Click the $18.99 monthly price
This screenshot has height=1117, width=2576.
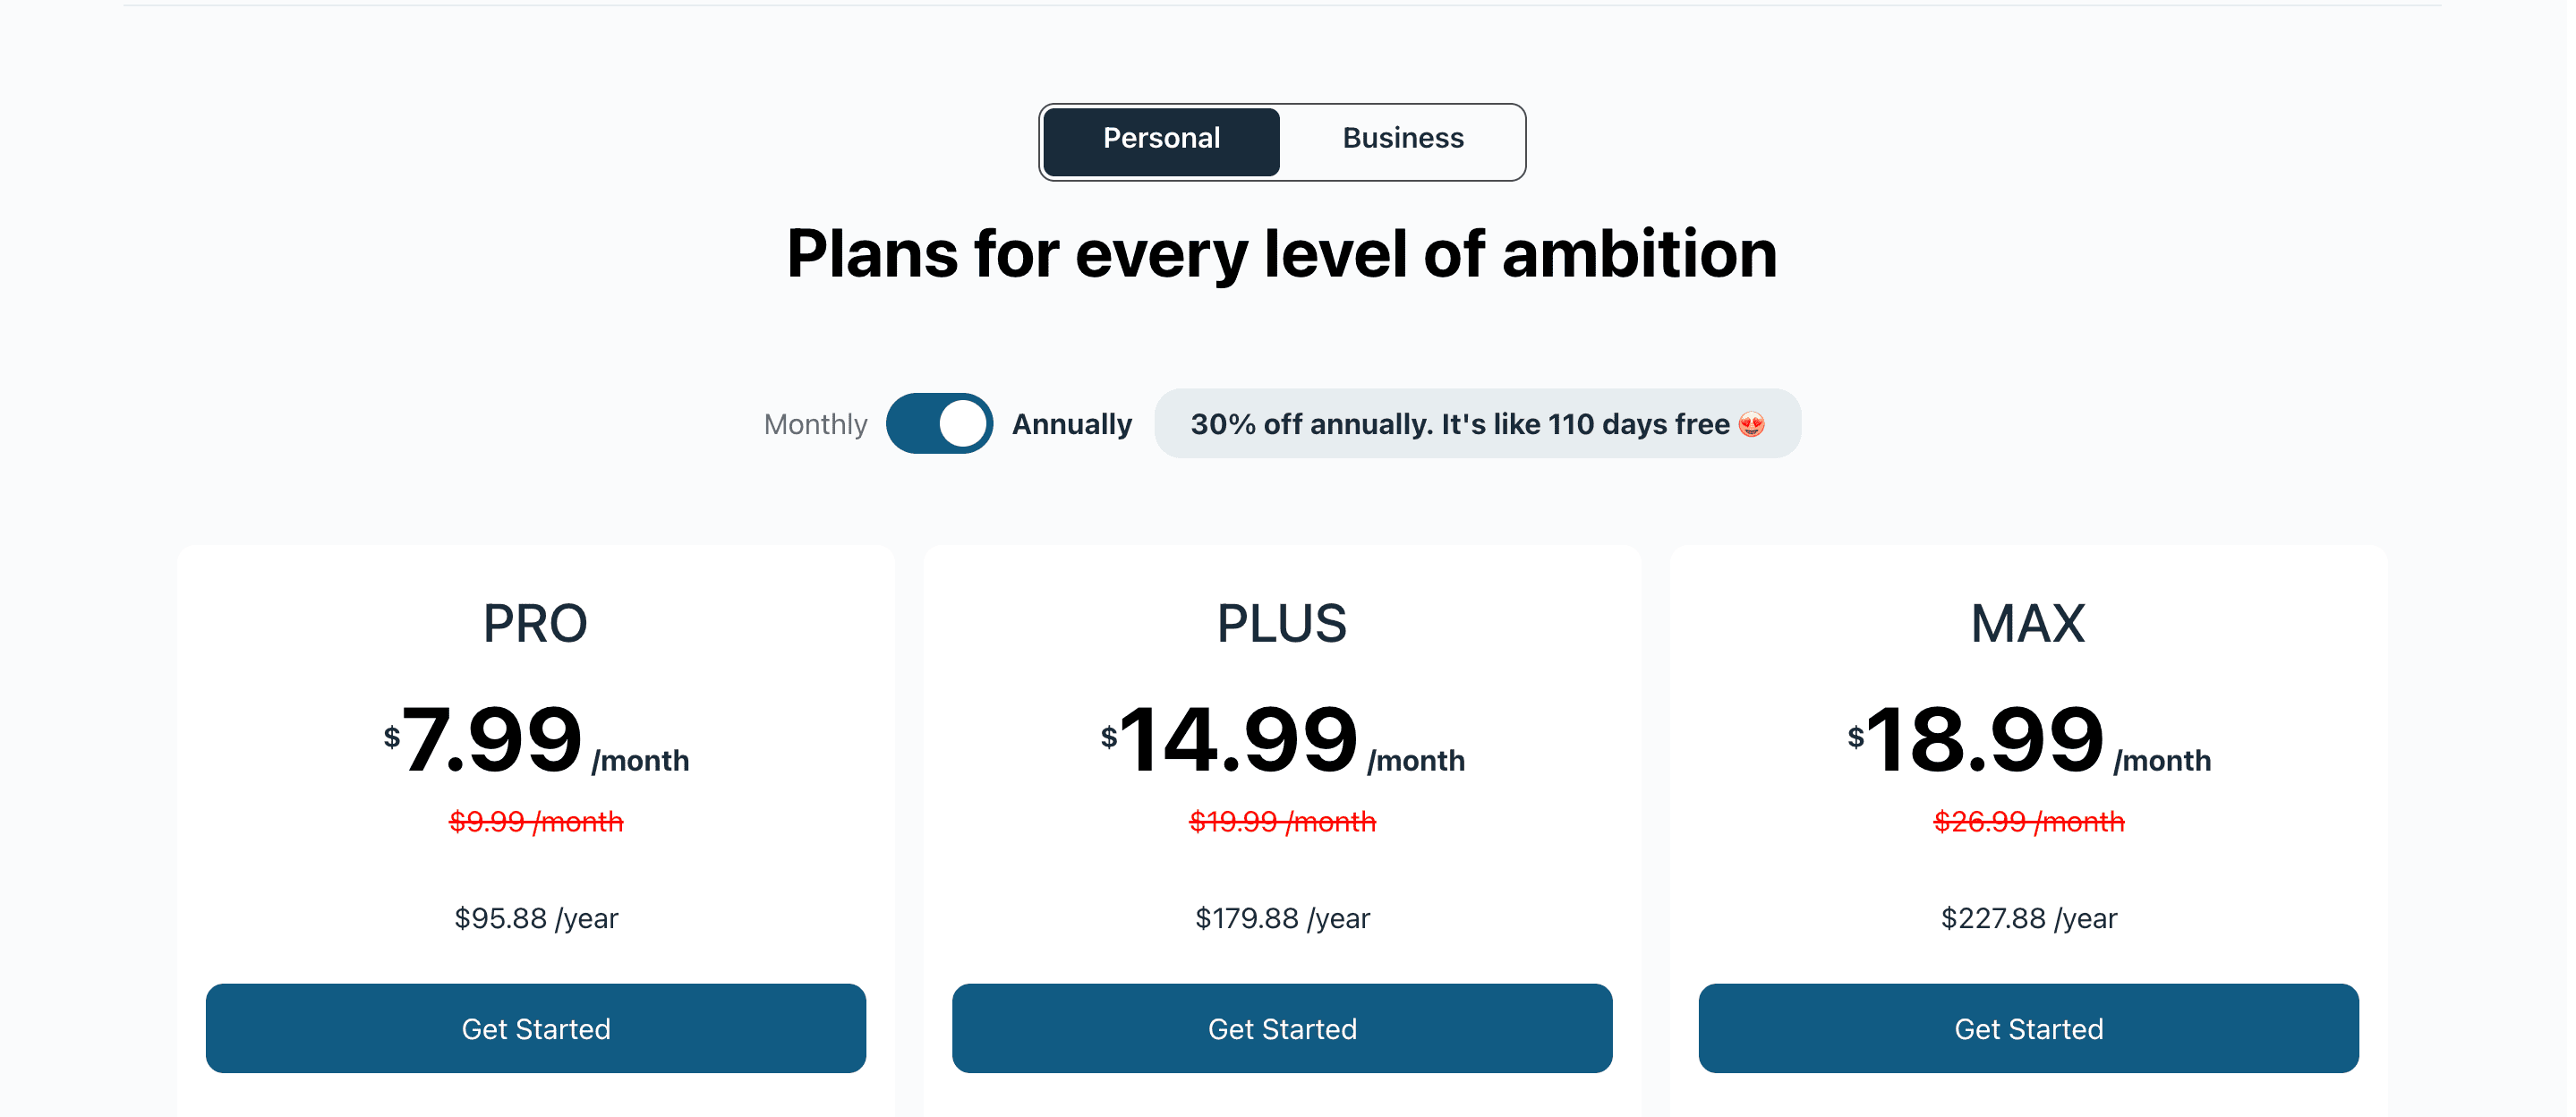click(1983, 740)
